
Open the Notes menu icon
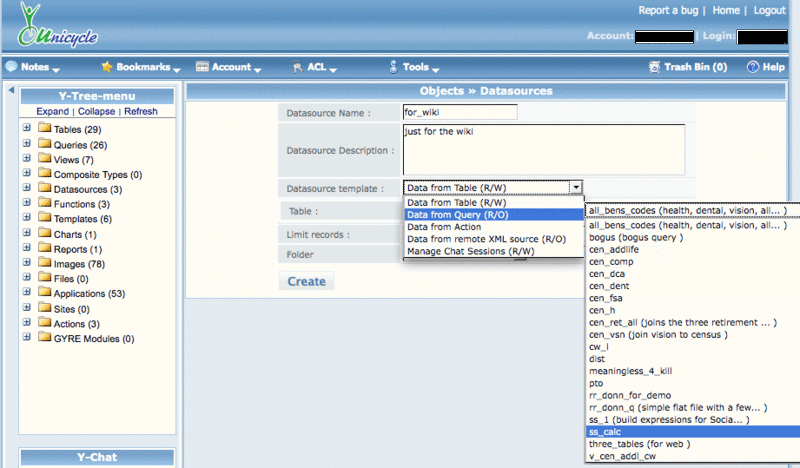[11, 67]
